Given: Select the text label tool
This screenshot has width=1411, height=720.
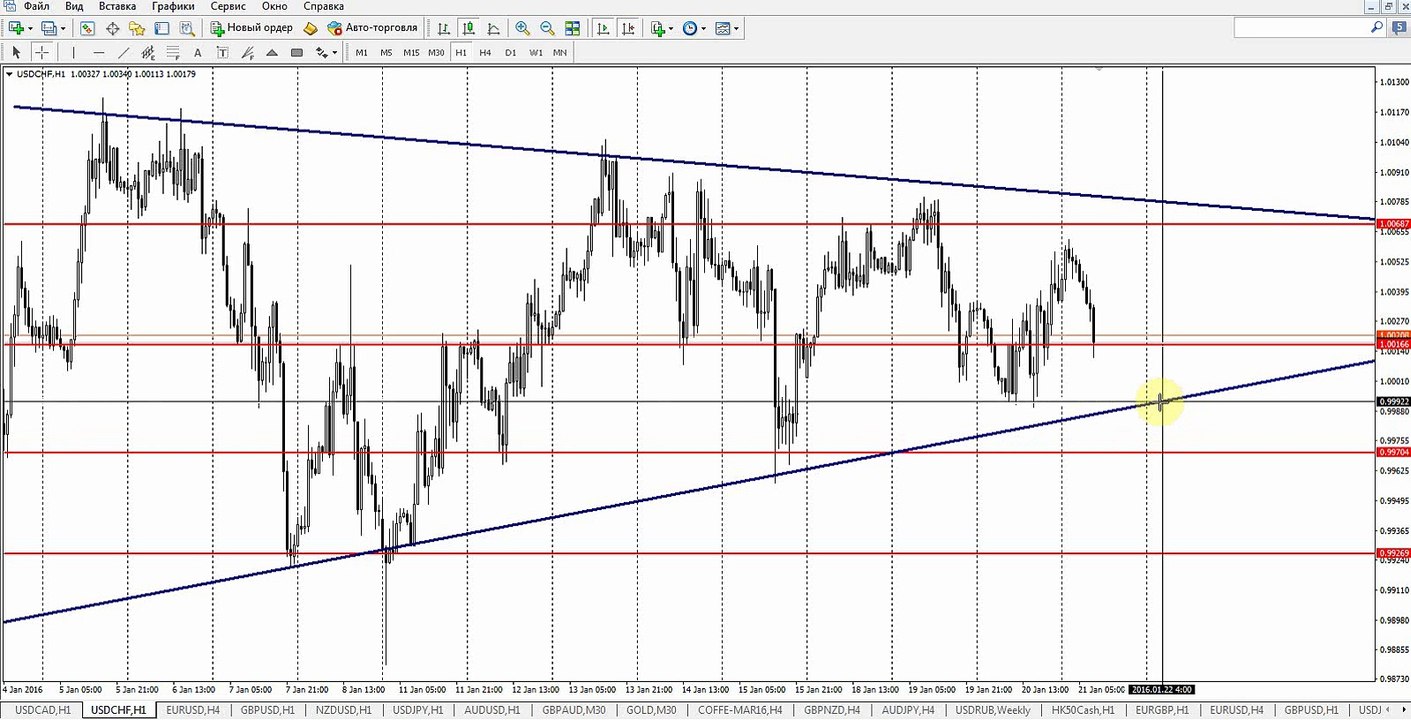Looking at the screenshot, I should tap(222, 52).
